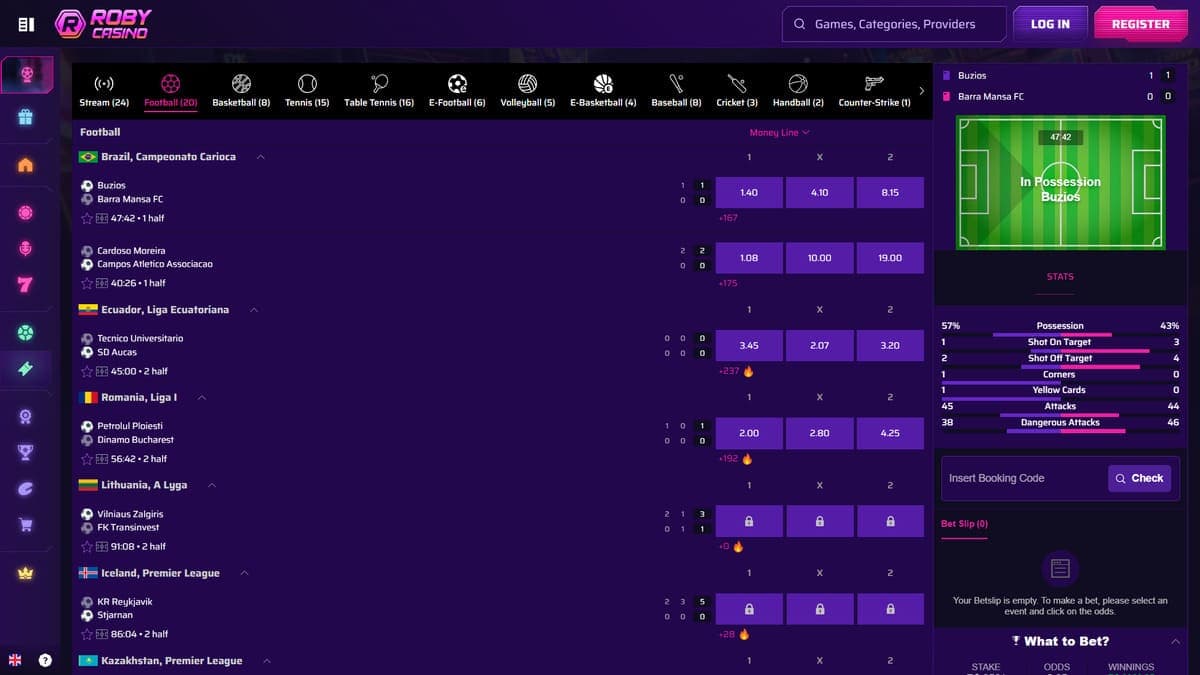Collapse the Romania, Liga I league

[x=202, y=398]
